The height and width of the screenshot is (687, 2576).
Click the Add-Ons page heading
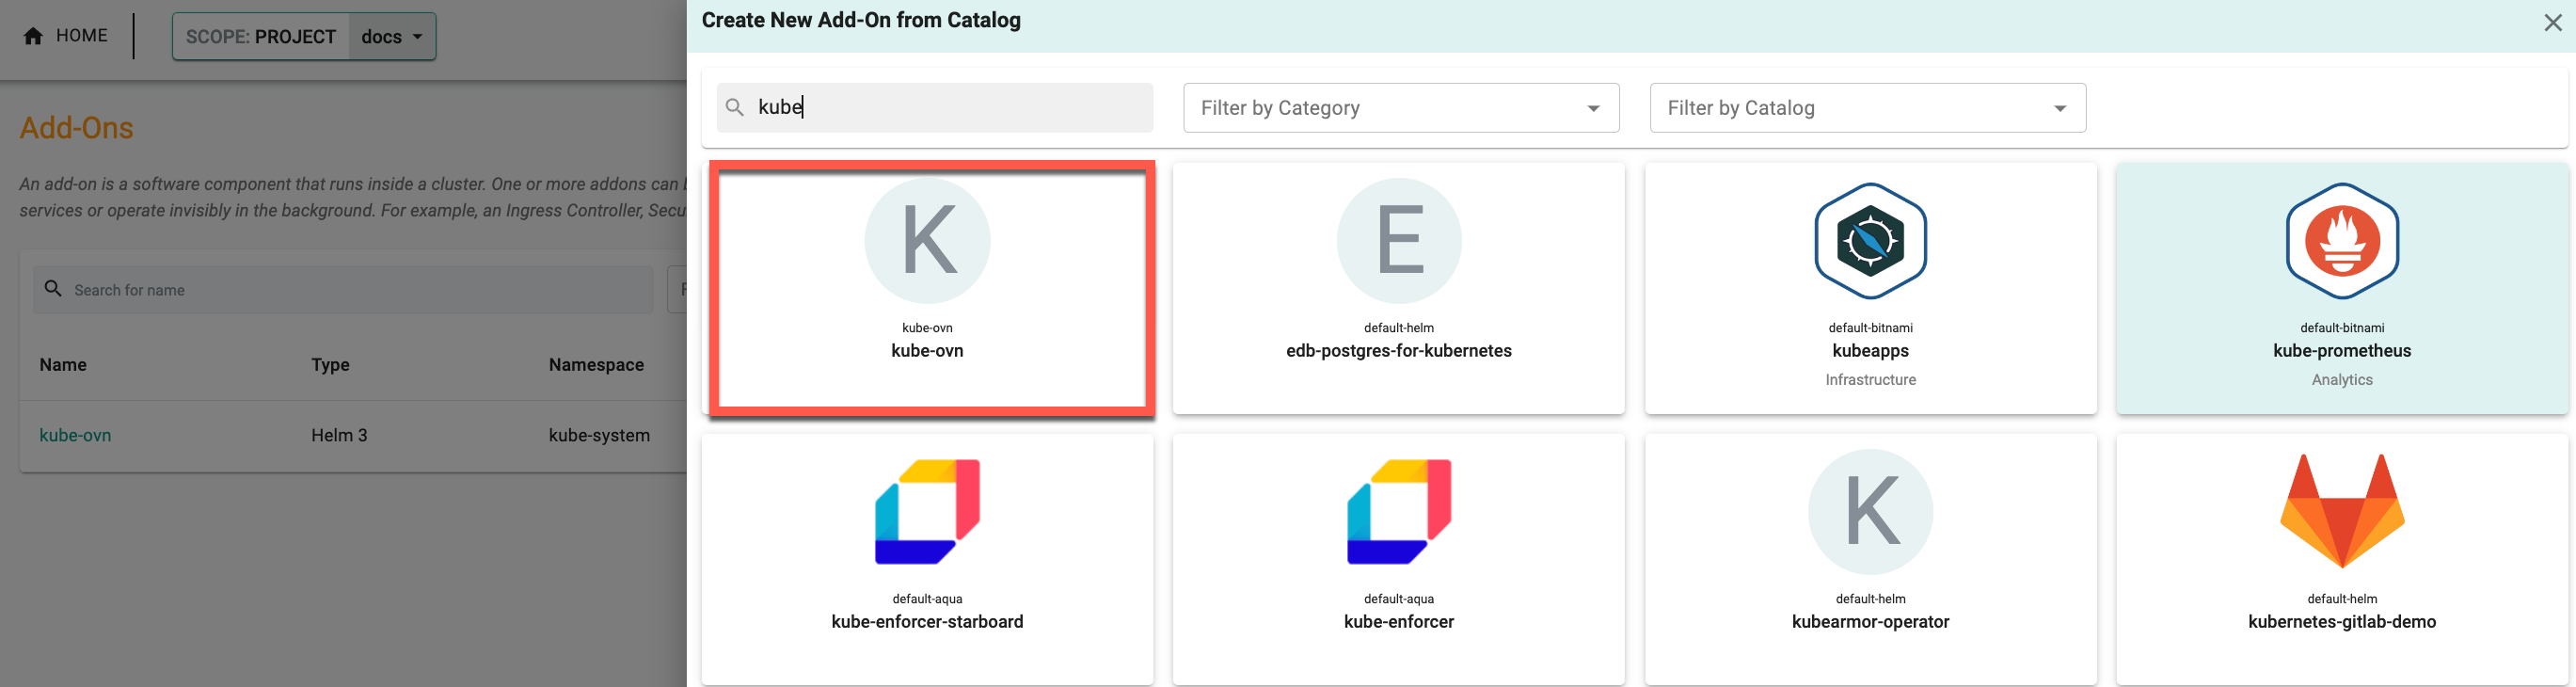(x=77, y=128)
